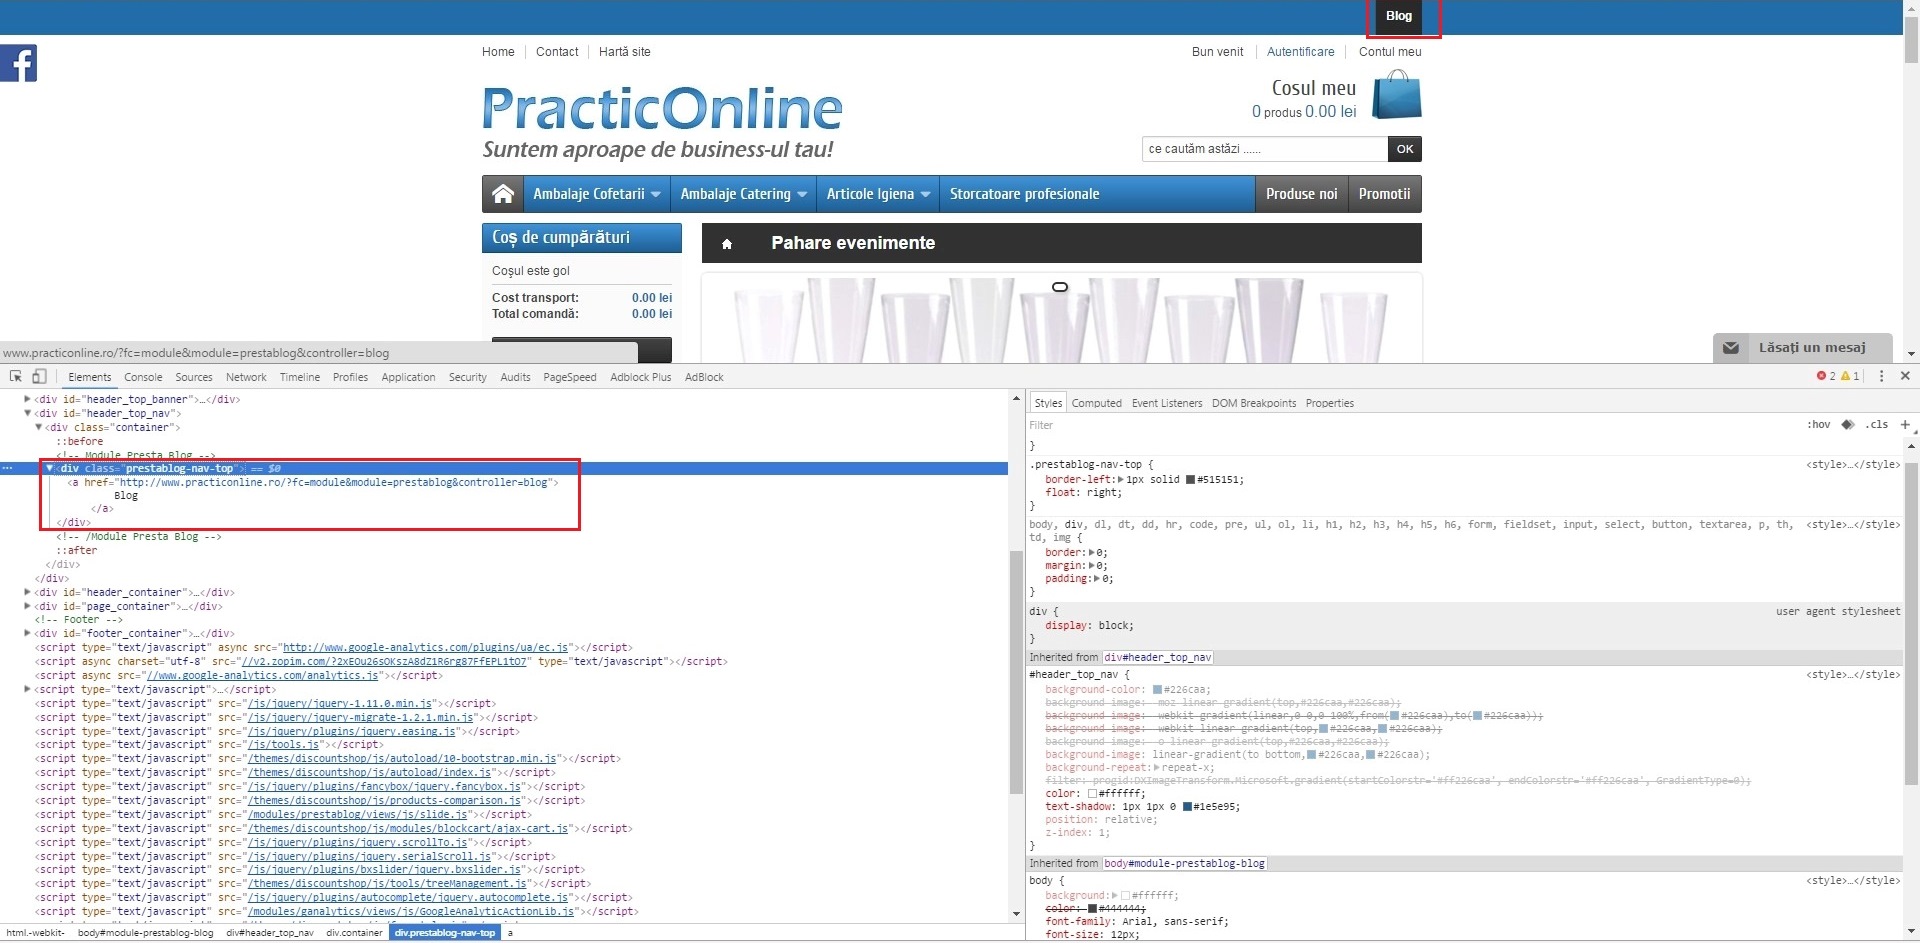Viewport: 1920px width, 943px height.
Task: Expand the padding shorthand property triangle
Action: point(1098,579)
